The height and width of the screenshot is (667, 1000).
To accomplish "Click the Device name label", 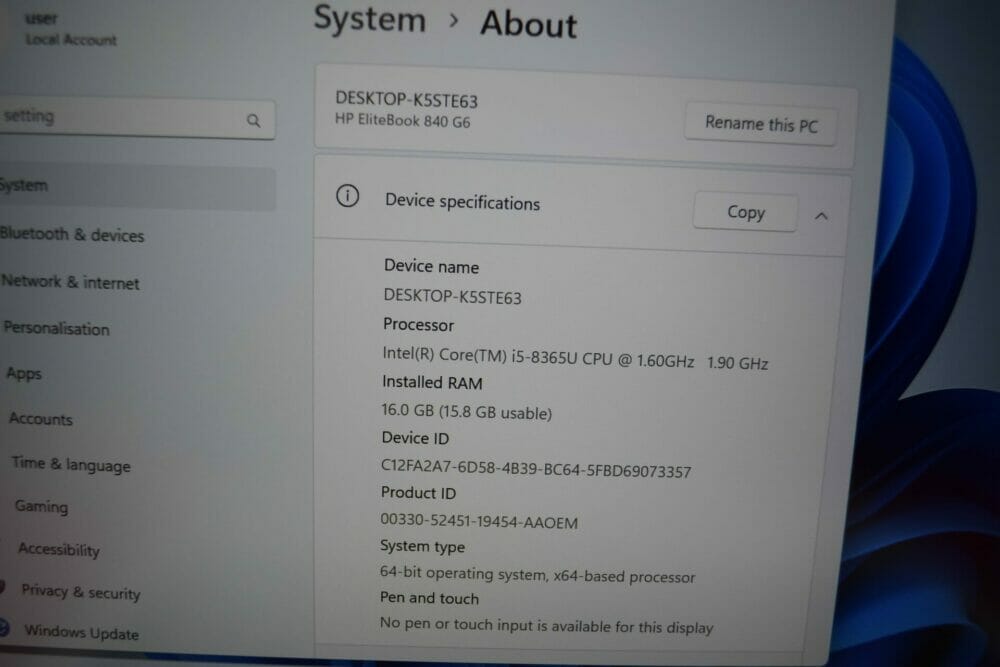I will (431, 266).
